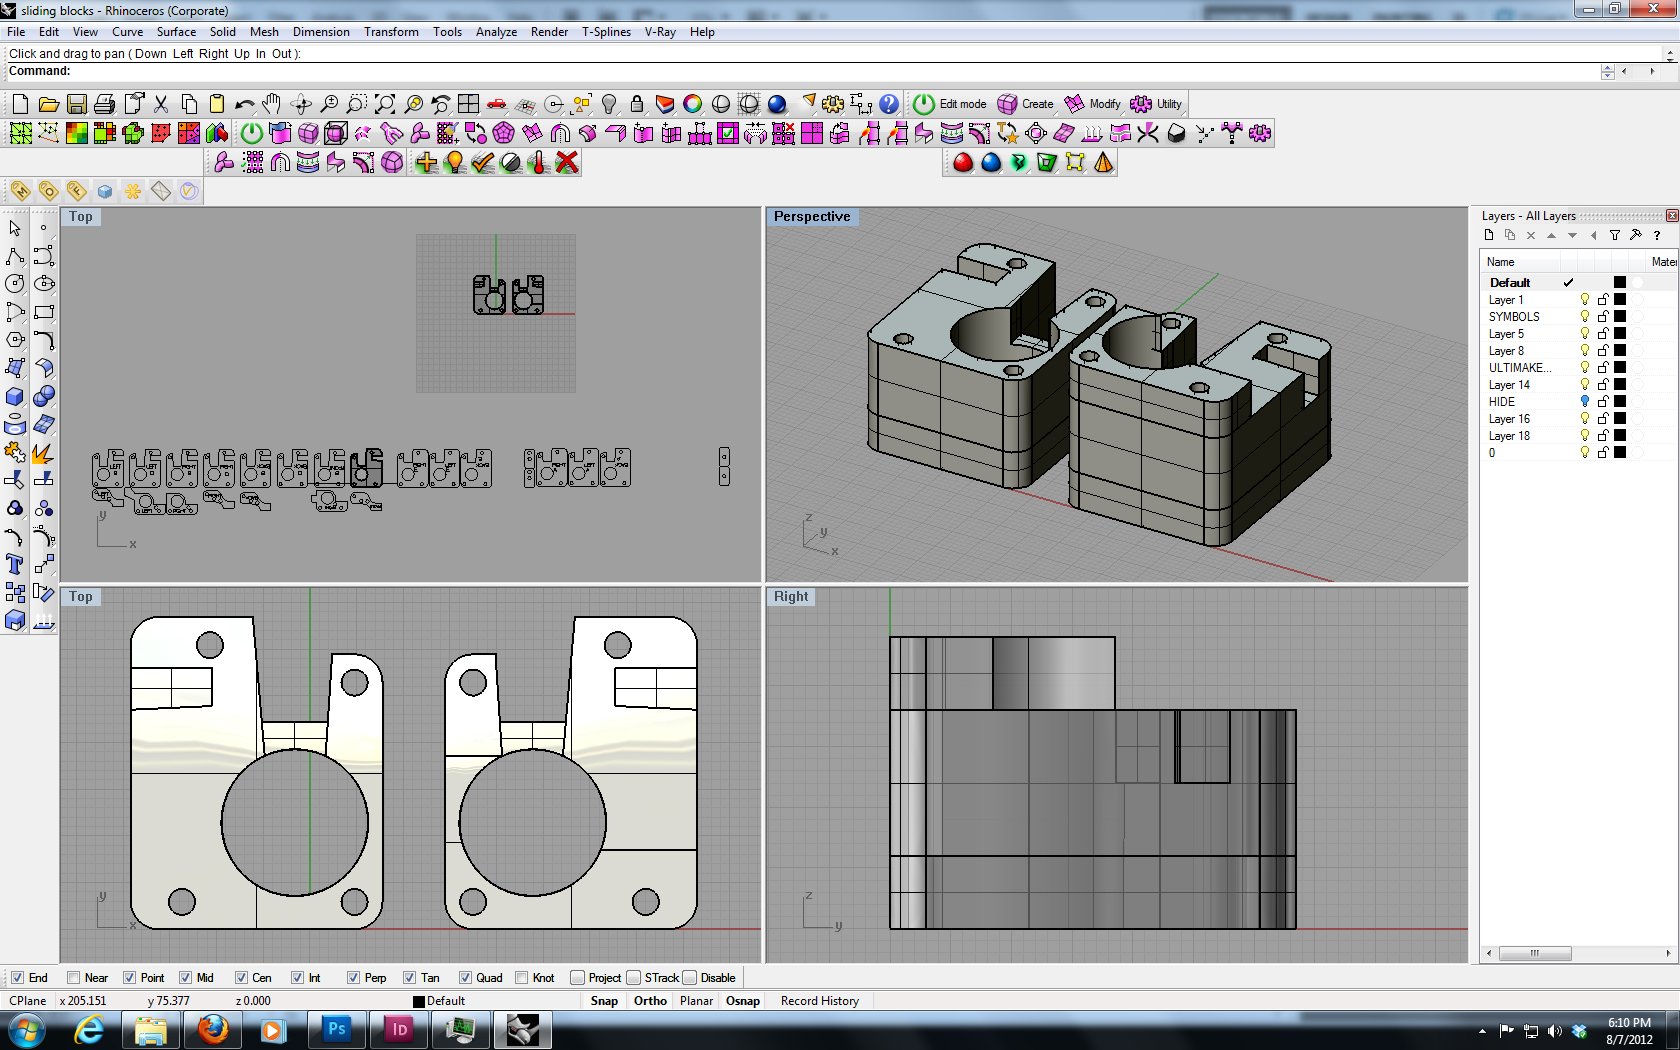The image size is (1680, 1050).
Task: Select the Box solid tool
Action: click(x=15, y=397)
